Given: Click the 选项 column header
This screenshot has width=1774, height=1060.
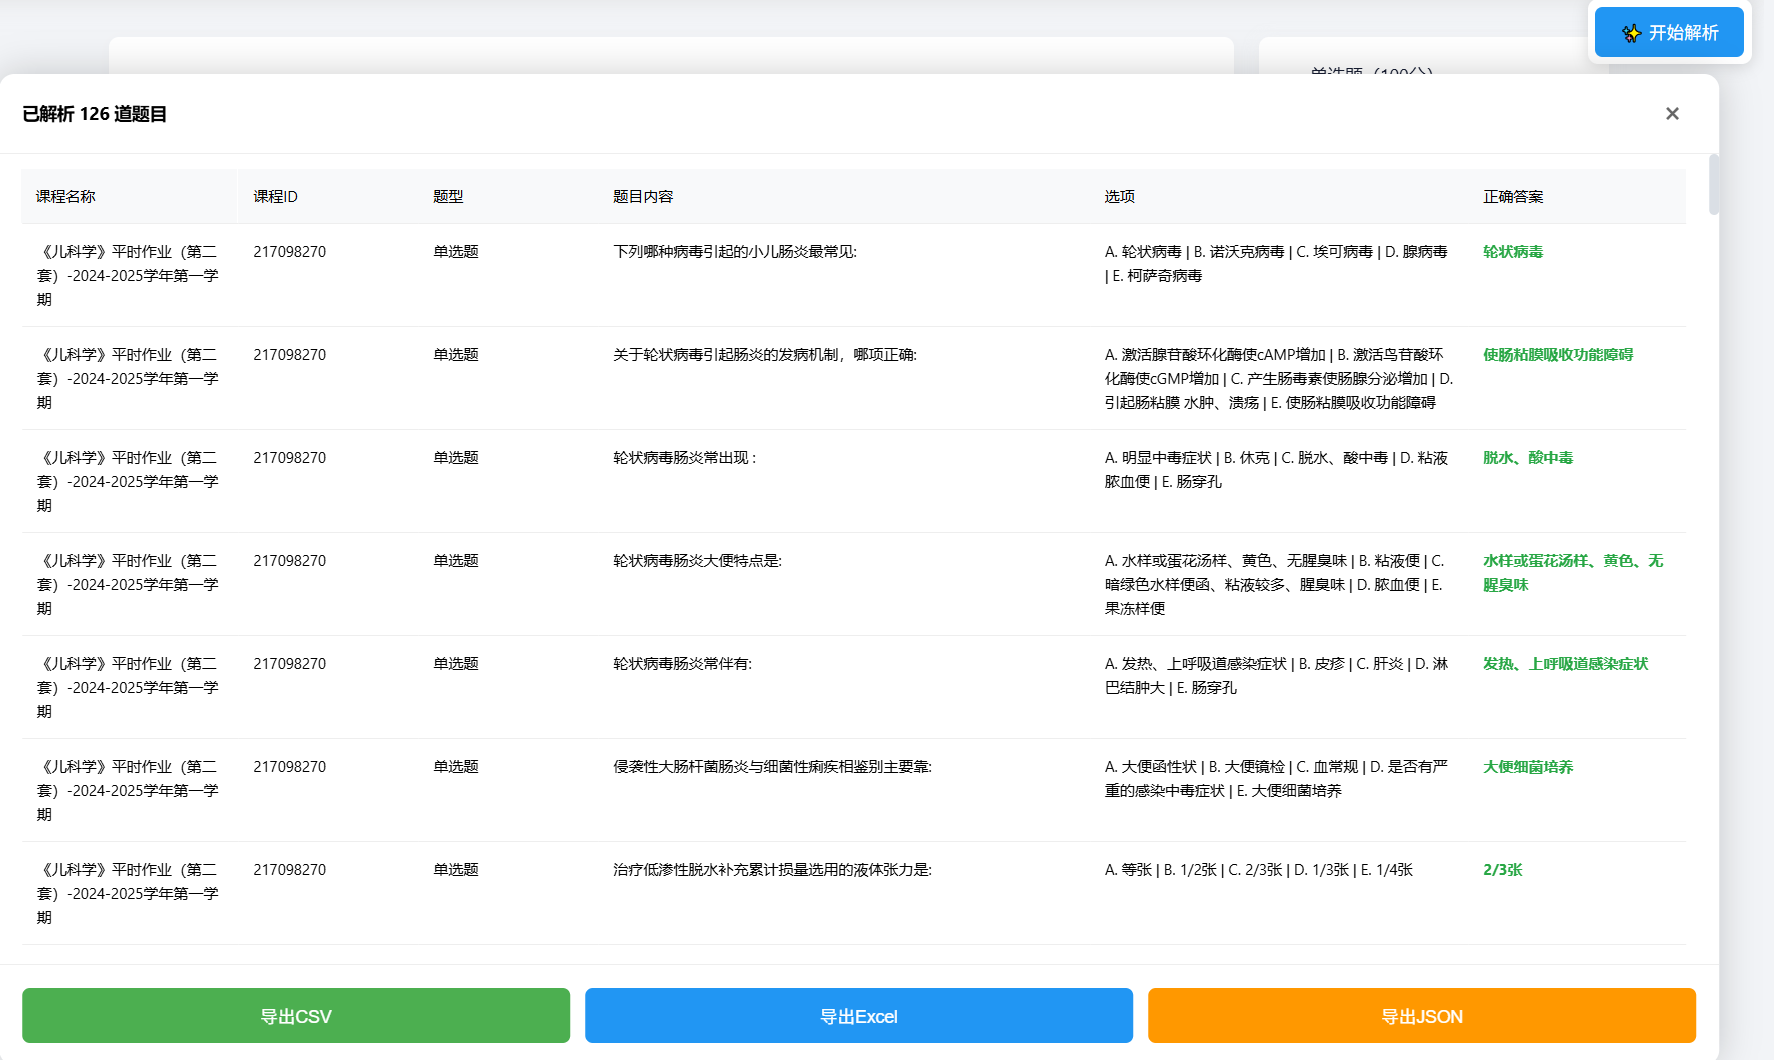Looking at the screenshot, I should click(1119, 197).
